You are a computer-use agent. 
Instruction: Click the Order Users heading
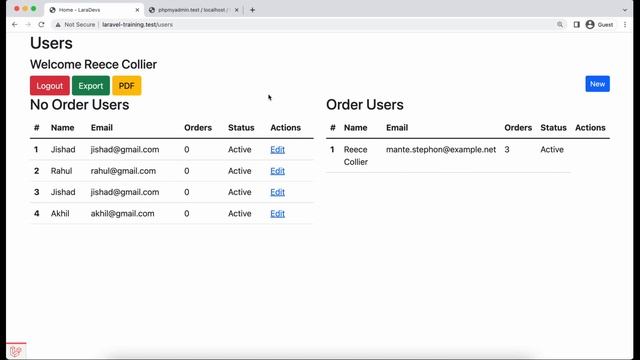(x=364, y=105)
